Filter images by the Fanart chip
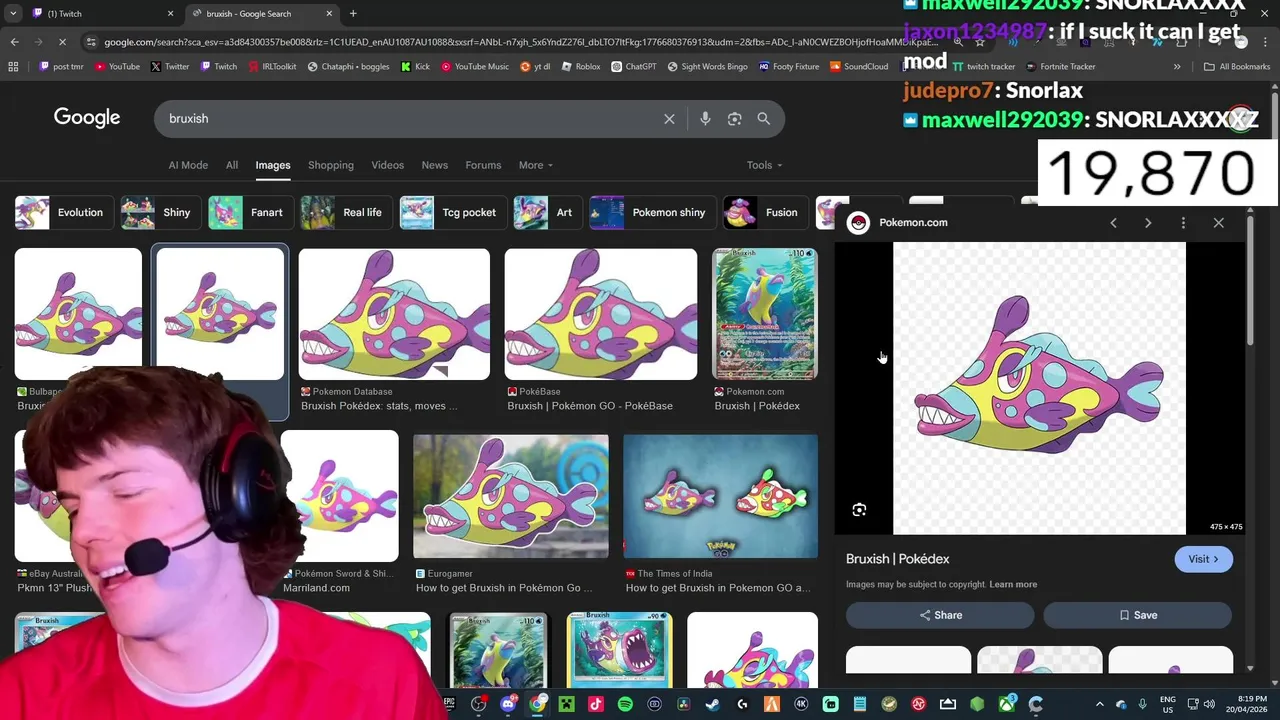Image resolution: width=1280 pixels, height=720 pixels. pyautogui.click(x=249, y=213)
